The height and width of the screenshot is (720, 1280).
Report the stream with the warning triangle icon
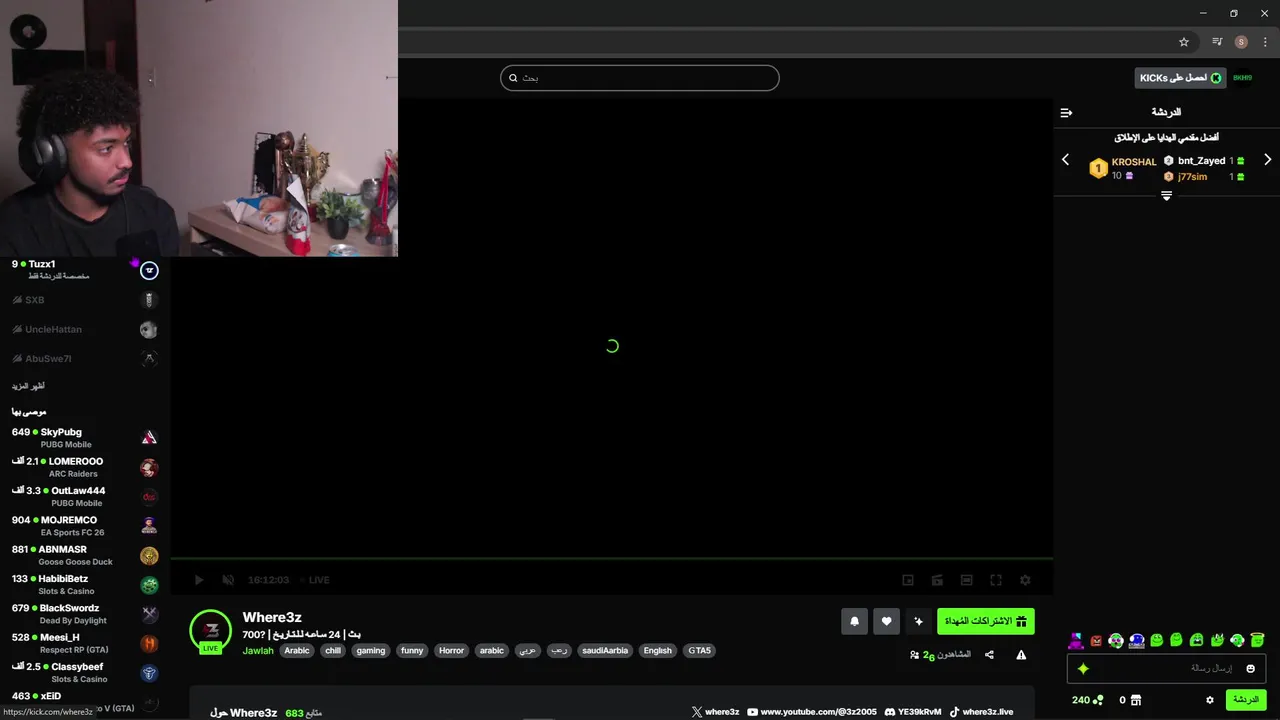click(x=1021, y=655)
